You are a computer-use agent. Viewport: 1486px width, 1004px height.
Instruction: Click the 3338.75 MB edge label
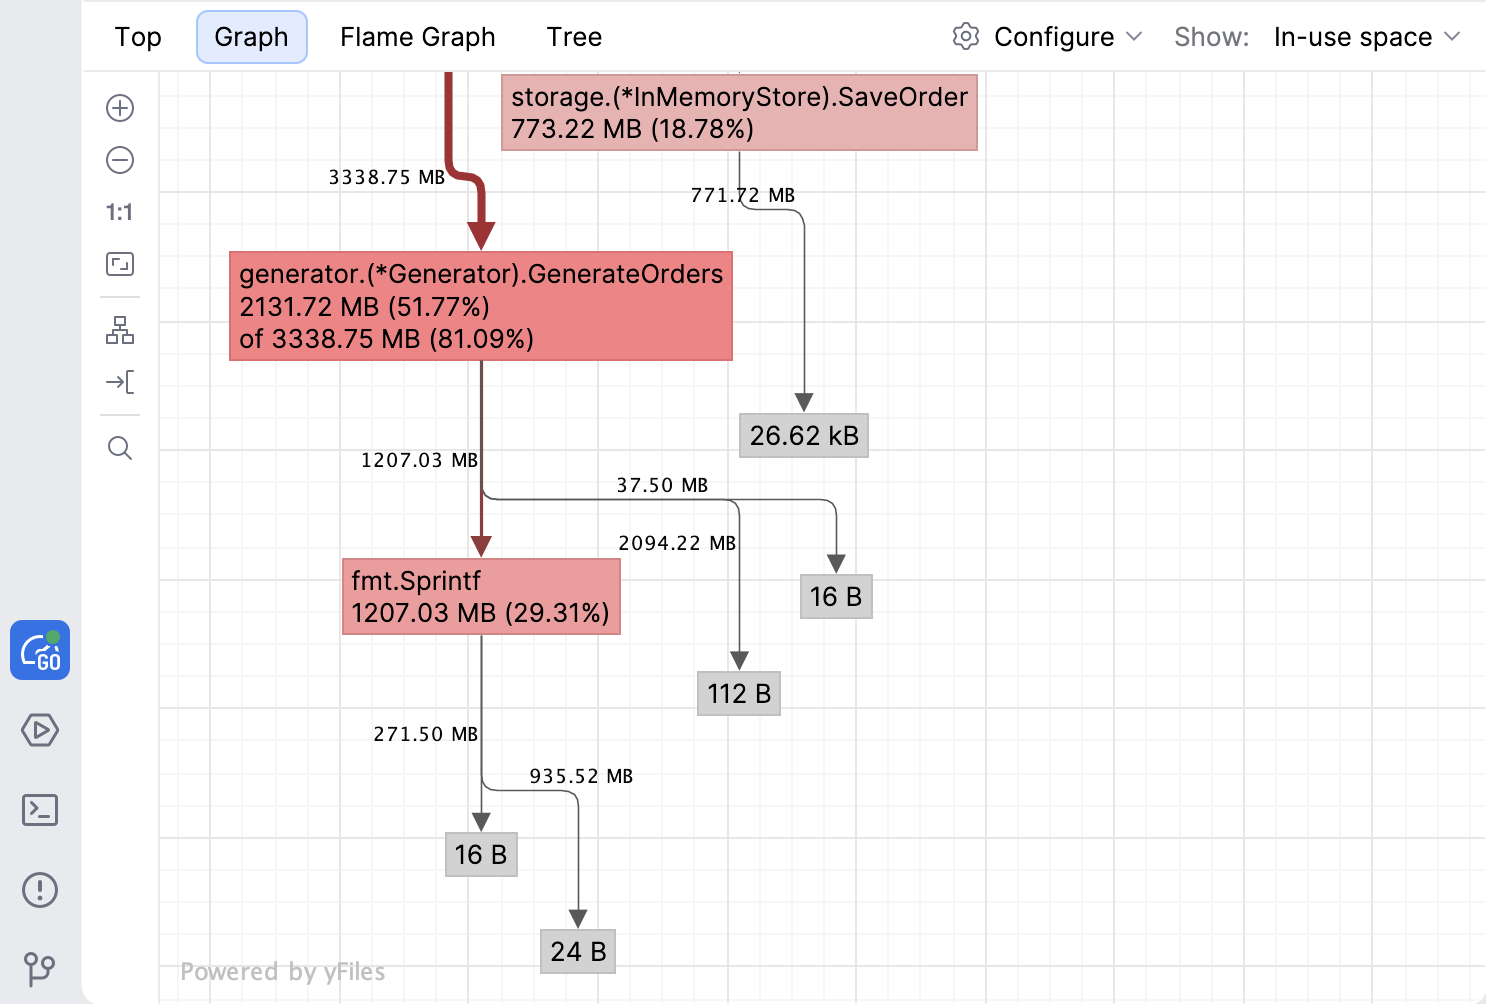[387, 177]
